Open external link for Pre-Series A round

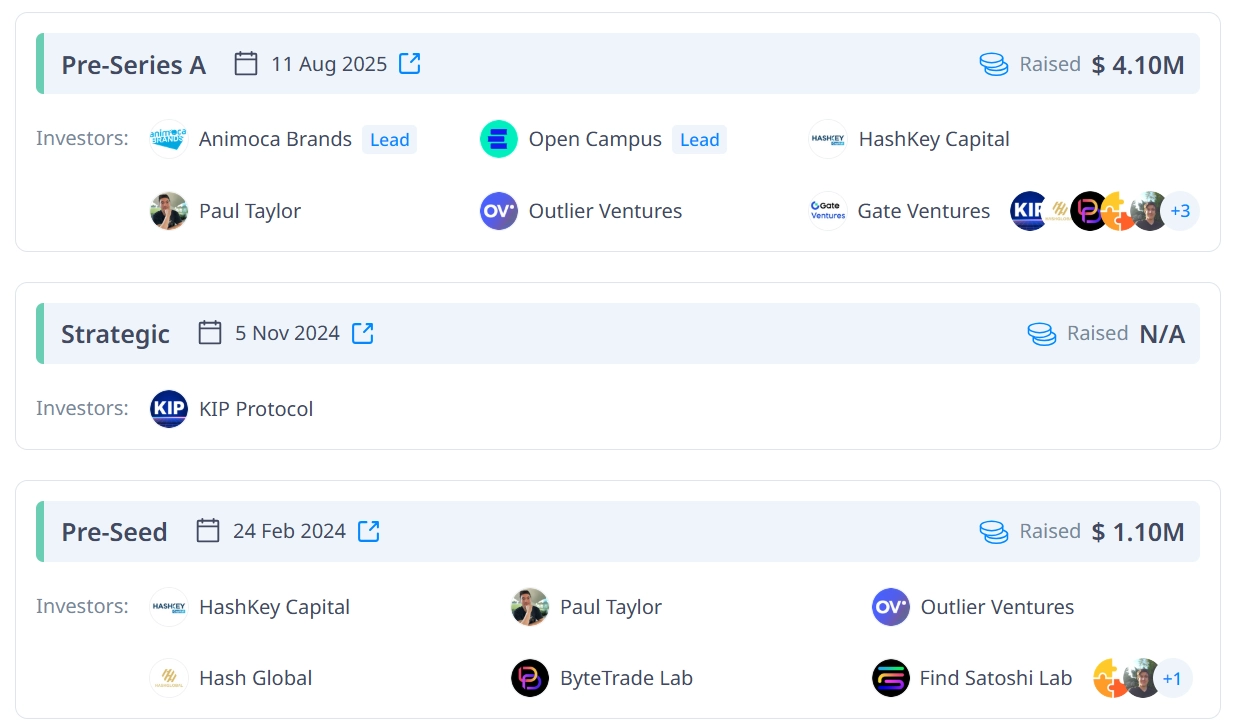coord(410,64)
